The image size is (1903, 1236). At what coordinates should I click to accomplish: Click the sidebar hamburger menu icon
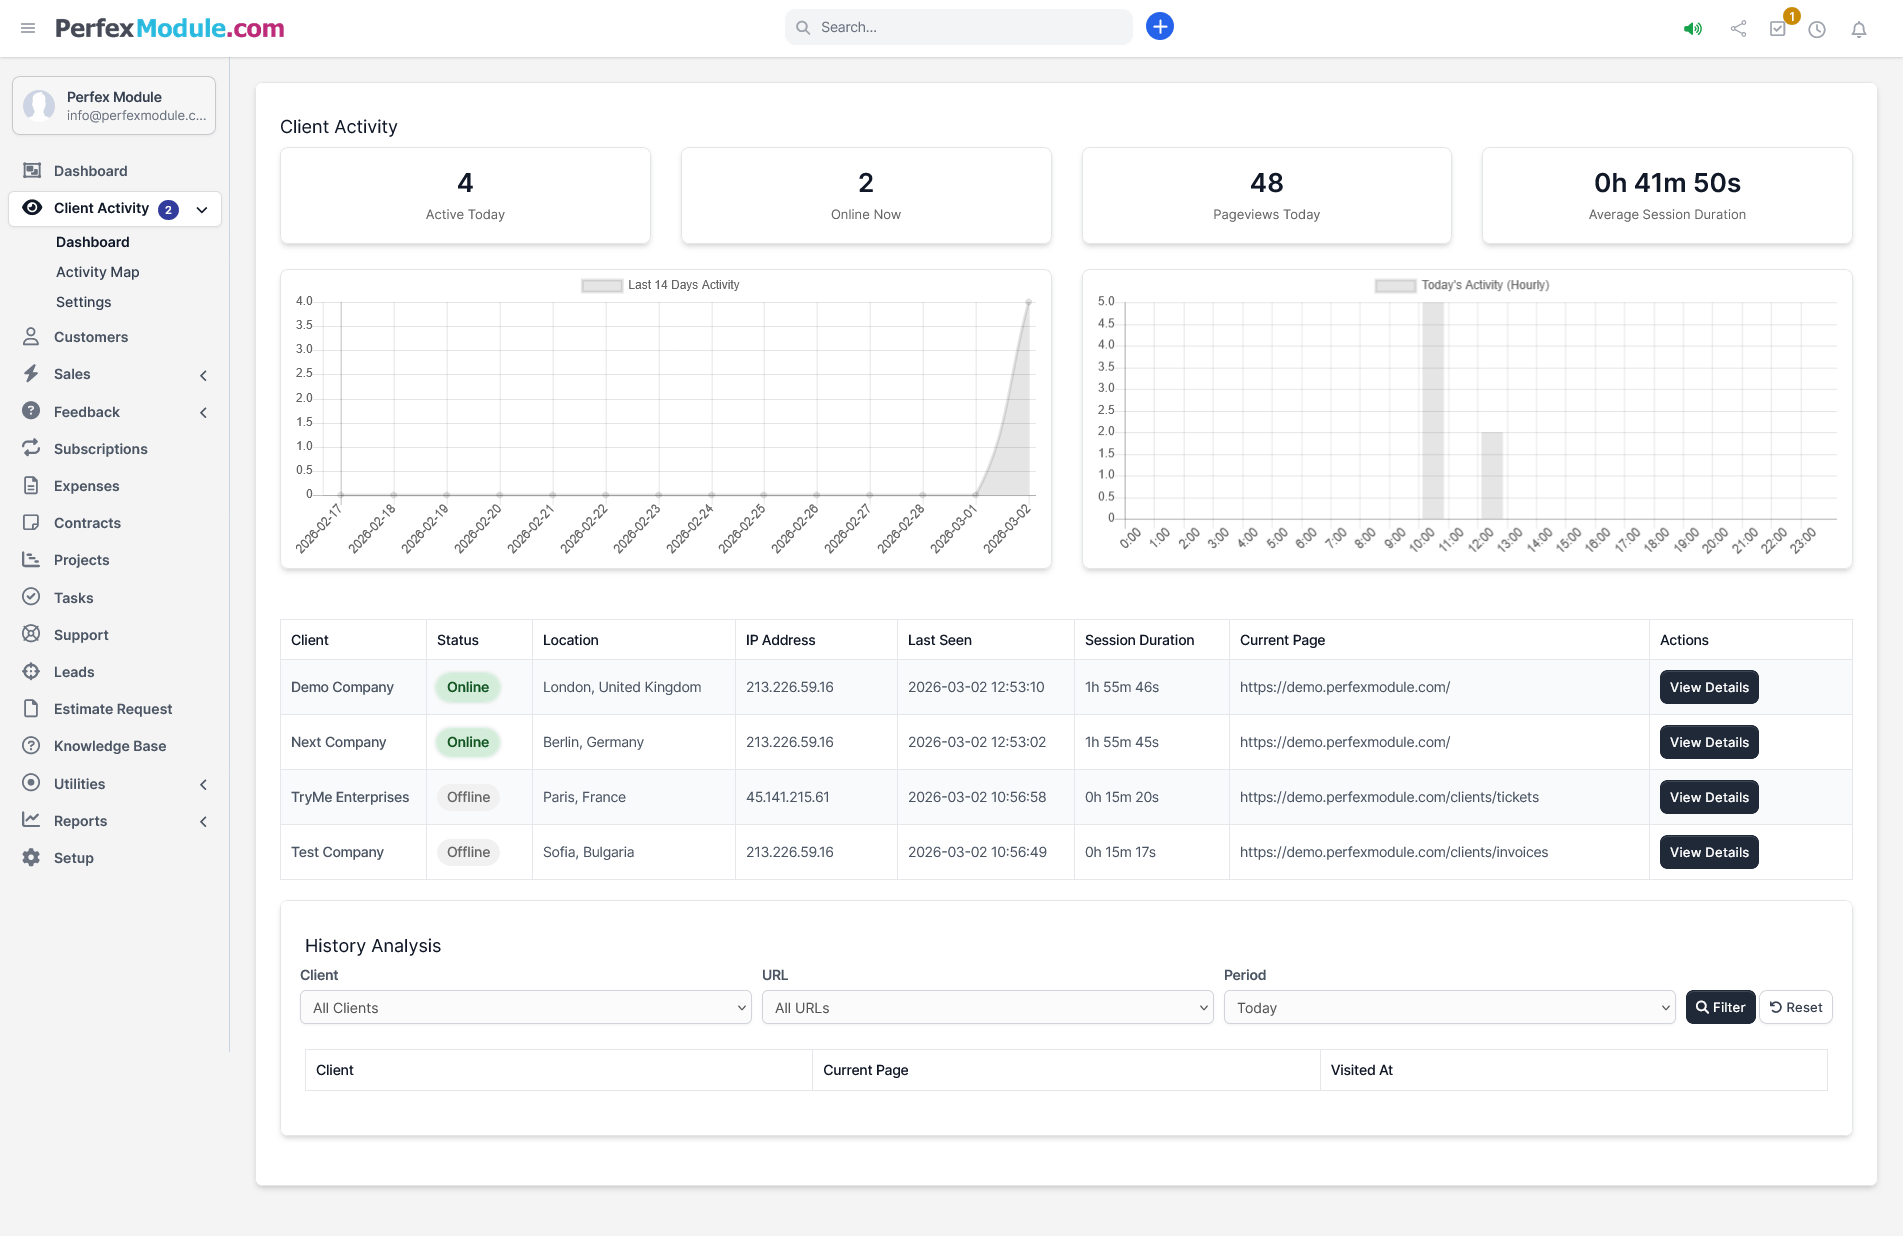(27, 28)
